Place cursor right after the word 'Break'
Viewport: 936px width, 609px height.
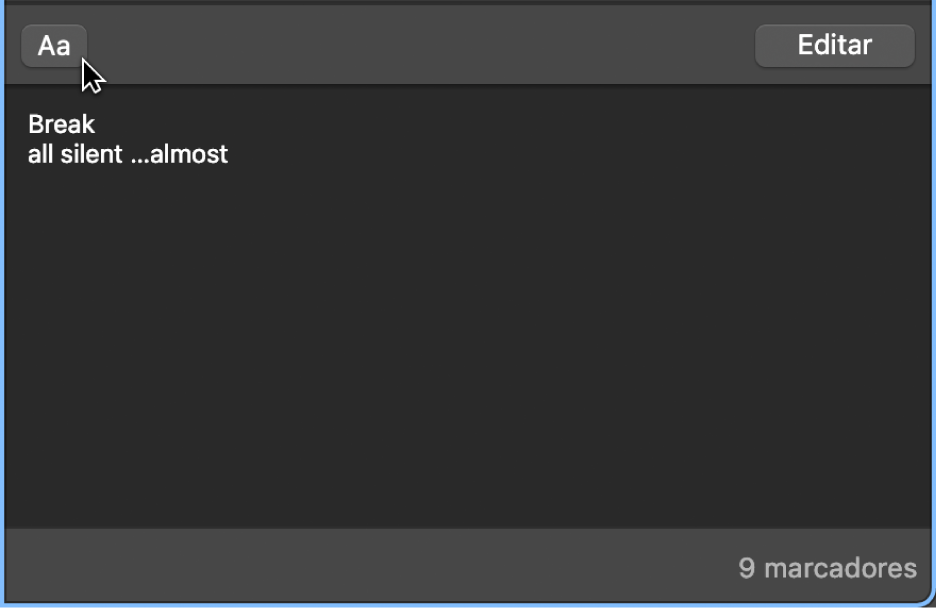coord(97,124)
